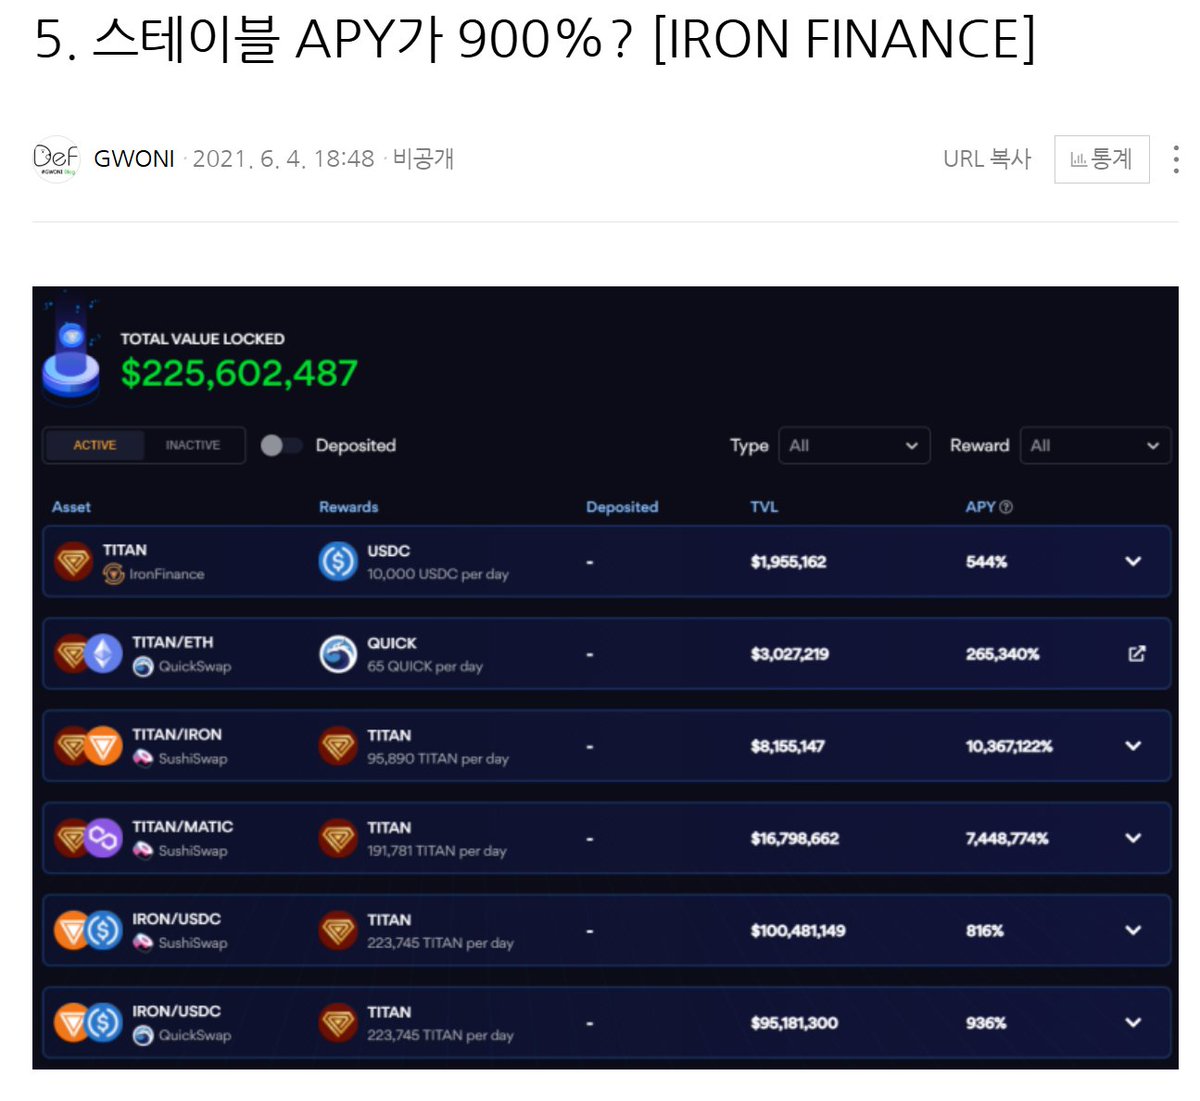Switch to the INACTIVE pools view

(x=193, y=445)
